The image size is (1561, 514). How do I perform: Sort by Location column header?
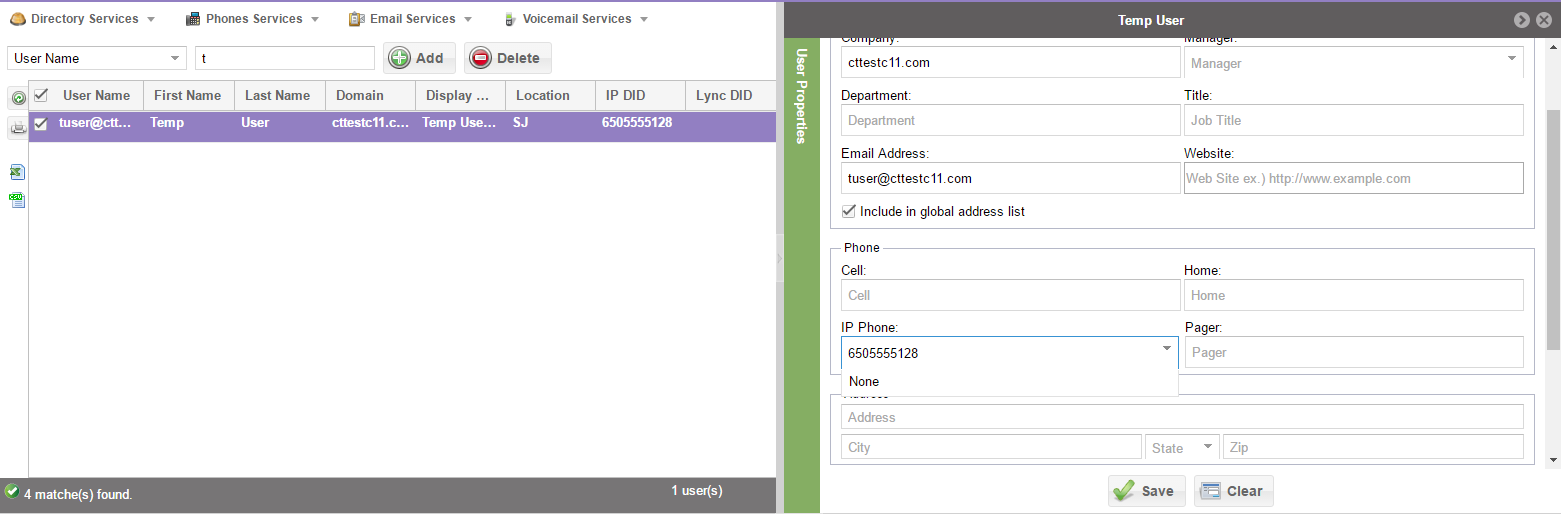(x=549, y=96)
